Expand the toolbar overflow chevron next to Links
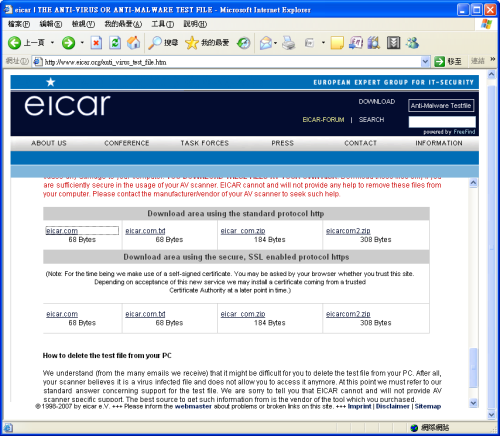Viewport: 500px width, 436px height. (x=493, y=59)
